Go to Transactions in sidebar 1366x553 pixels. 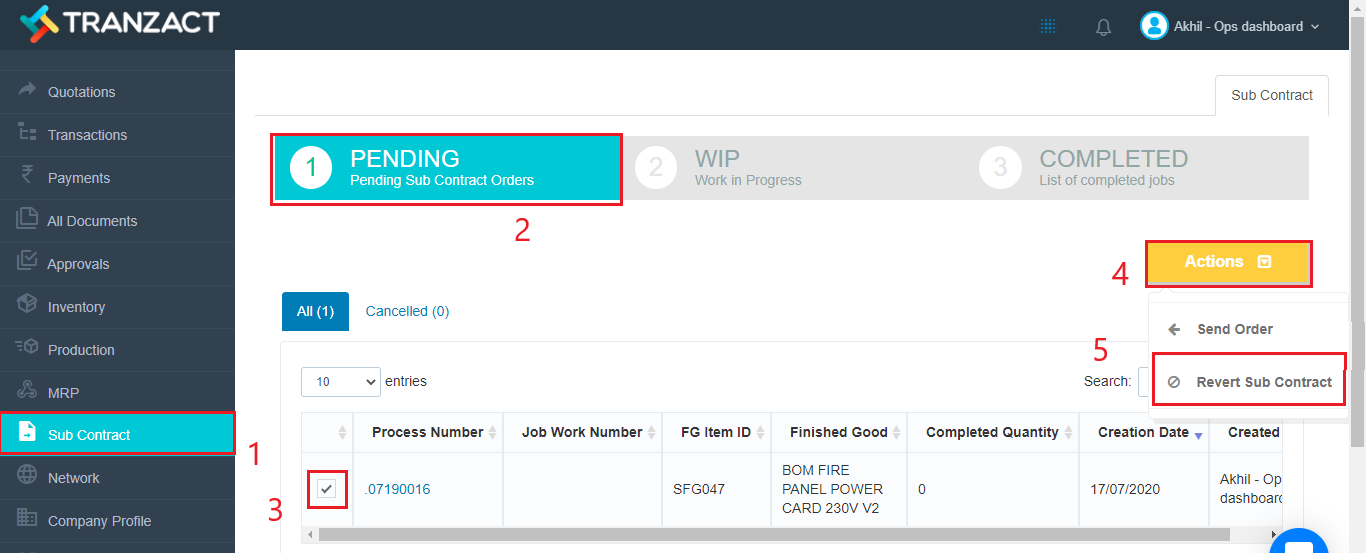117,135
